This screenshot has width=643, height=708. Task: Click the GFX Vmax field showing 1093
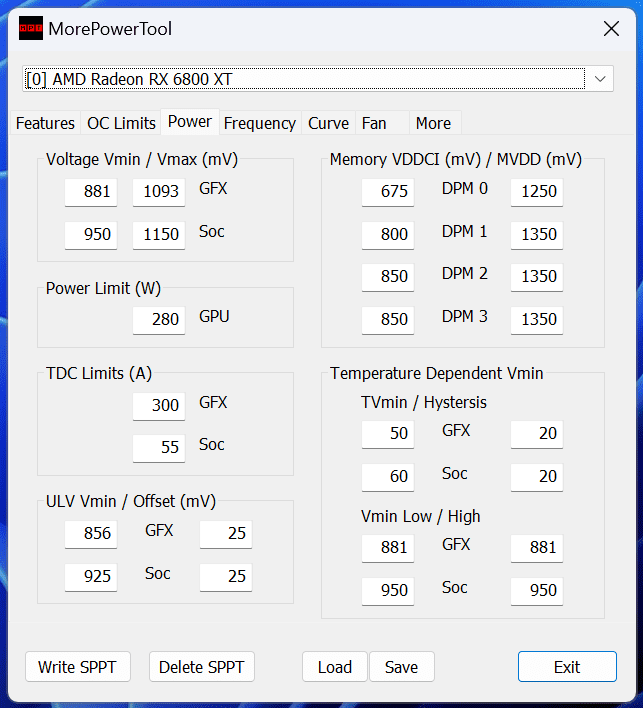coord(159,192)
